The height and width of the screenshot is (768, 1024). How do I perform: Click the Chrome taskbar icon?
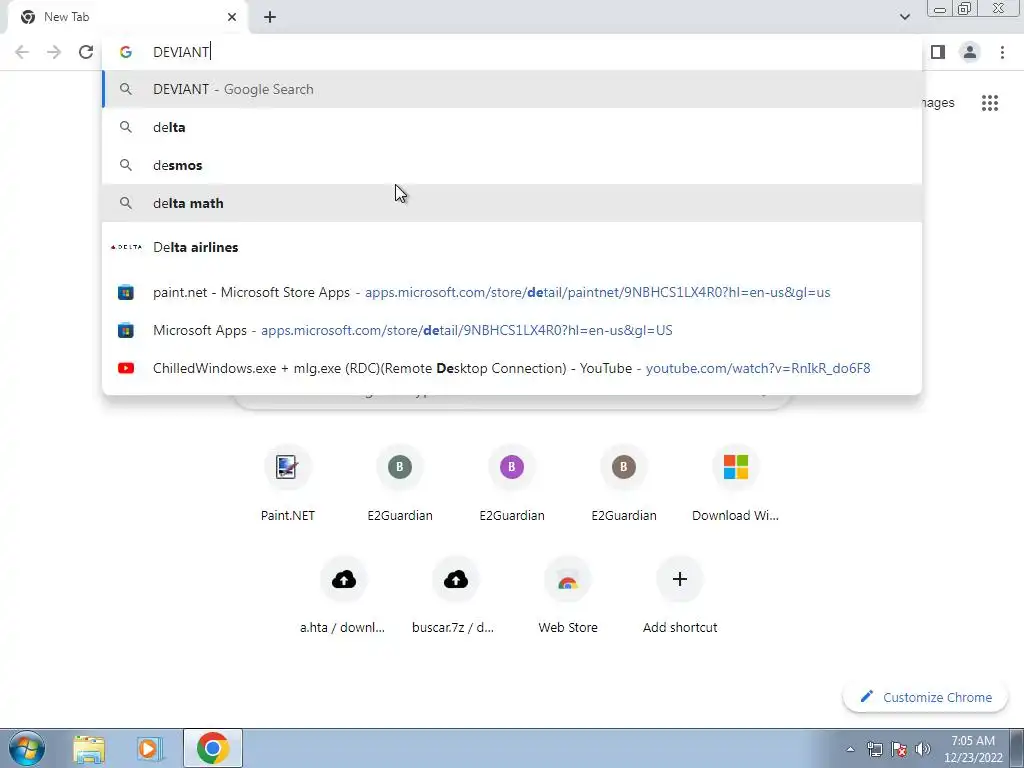coord(212,748)
